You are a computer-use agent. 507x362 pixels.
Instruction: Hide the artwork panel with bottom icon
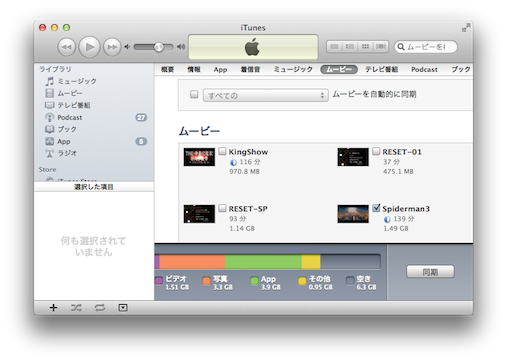[123, 308]
